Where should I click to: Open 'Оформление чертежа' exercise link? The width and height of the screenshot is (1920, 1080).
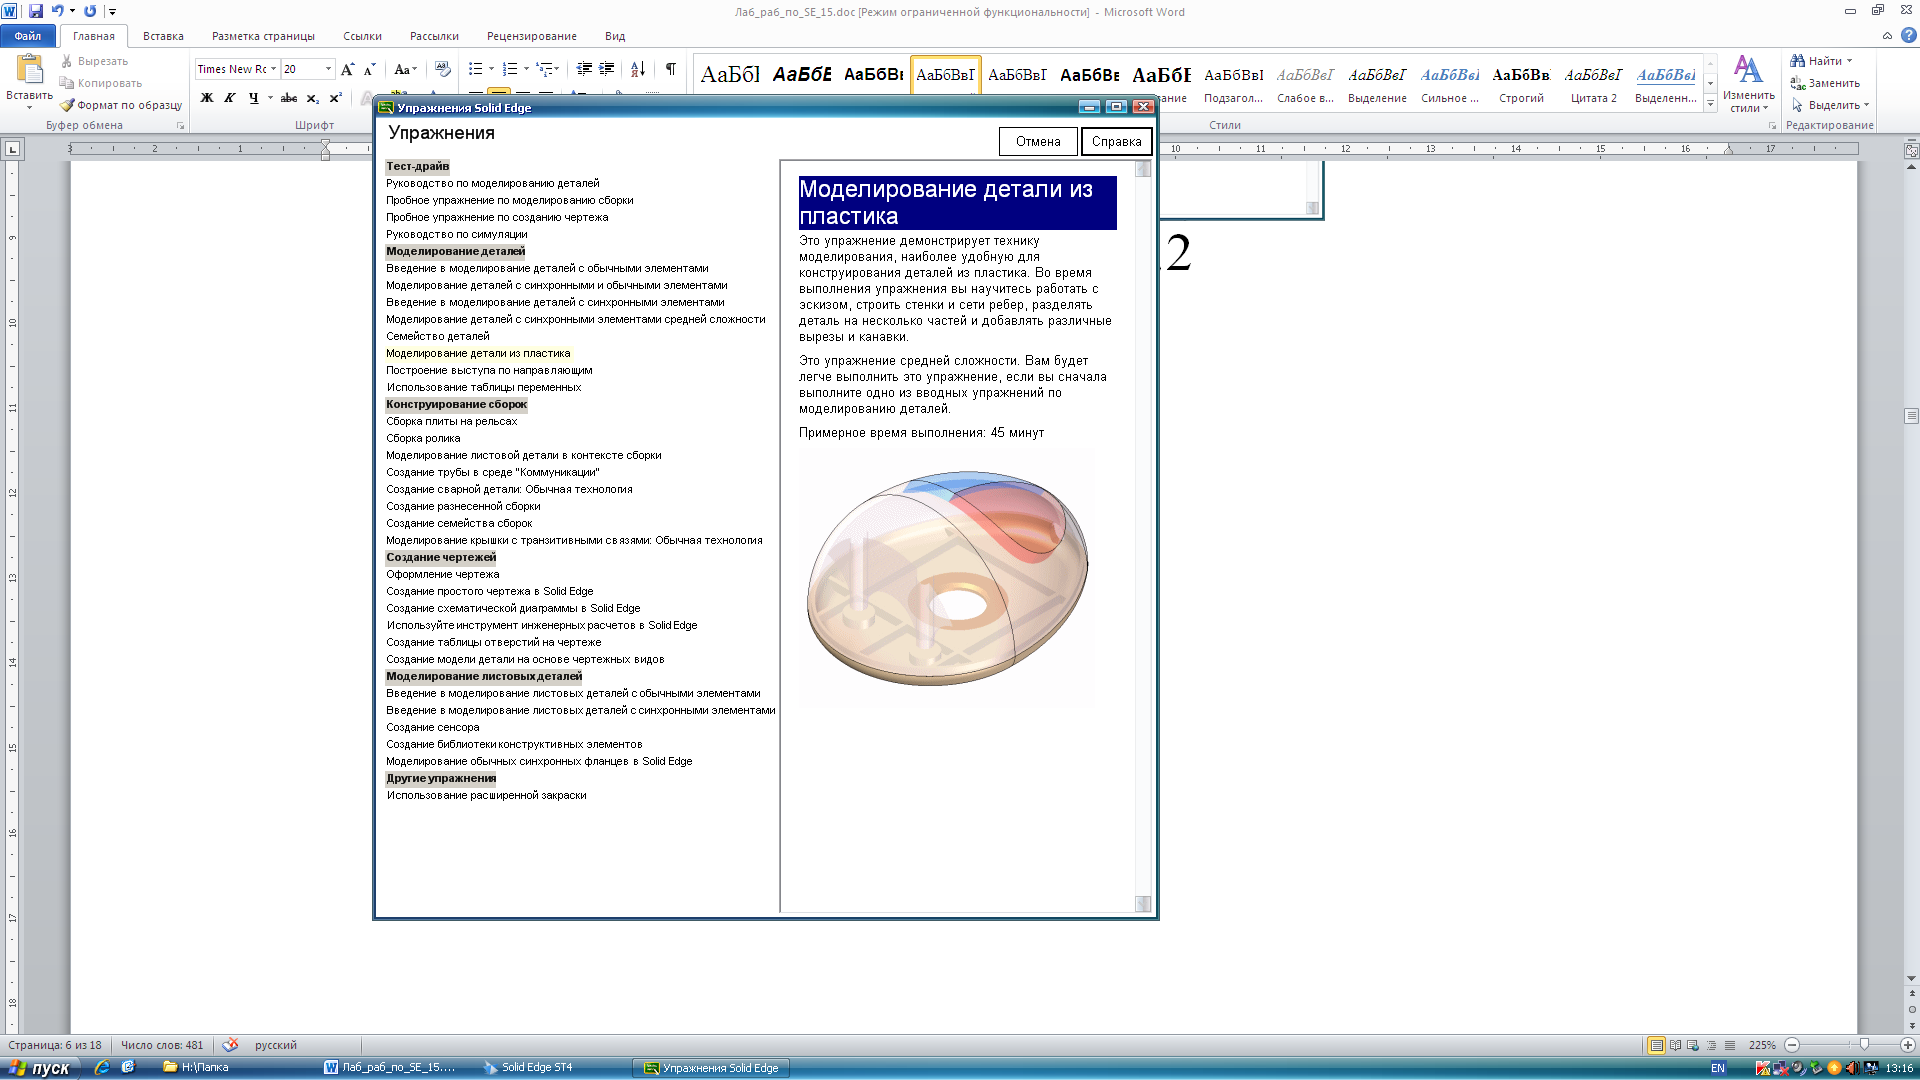[x=442, y=574]
